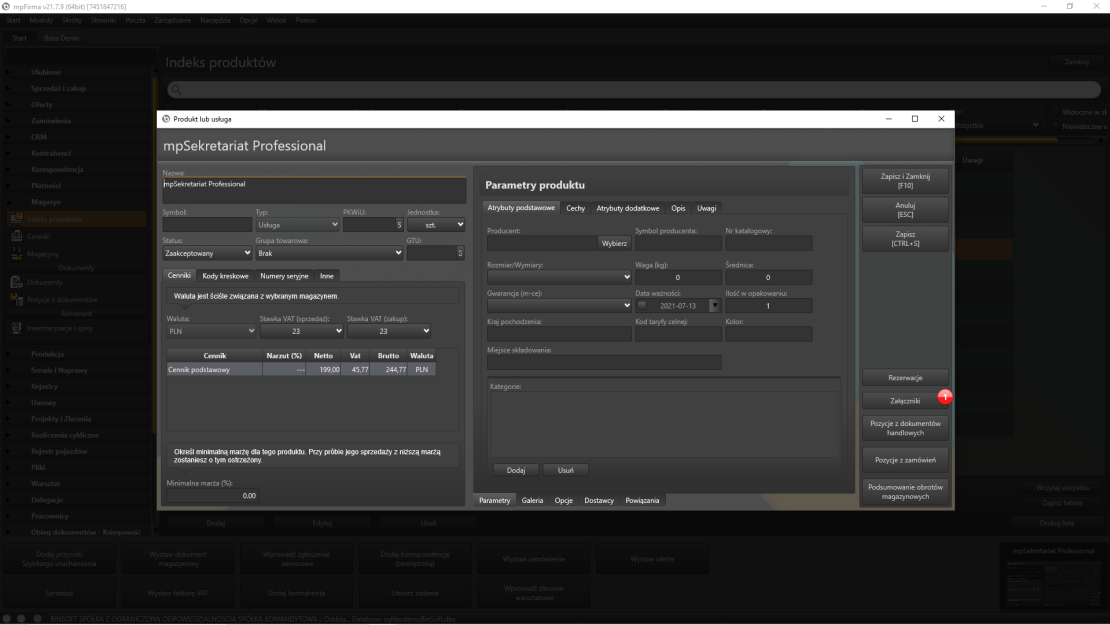Screen dimensions: 1110x625
Task: Click the Produkt lub usługa dialog icon
Action: coord(166,119)
